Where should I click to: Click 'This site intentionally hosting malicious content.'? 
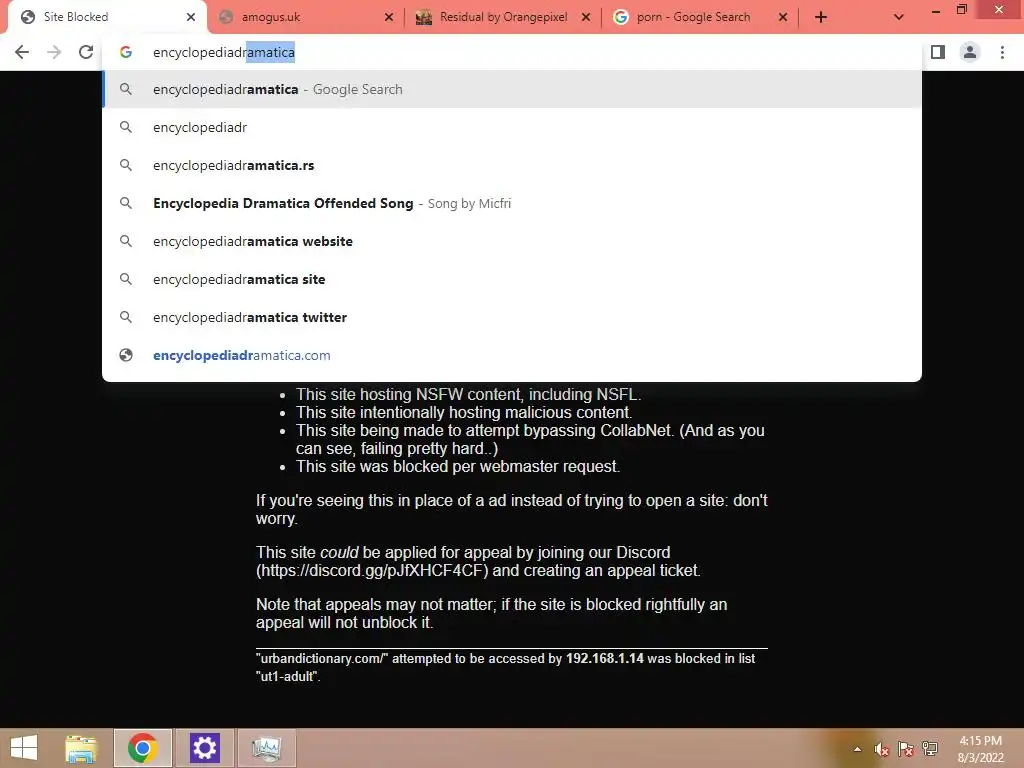coord(464,413)
